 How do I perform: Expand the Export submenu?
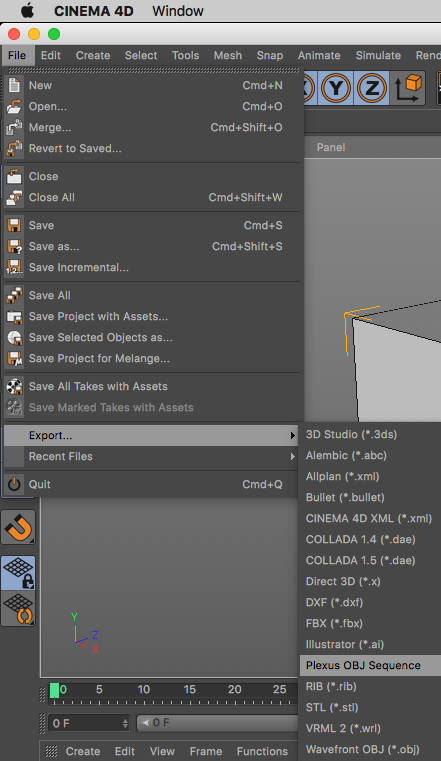pyautogui.click(x=151, y=435)
